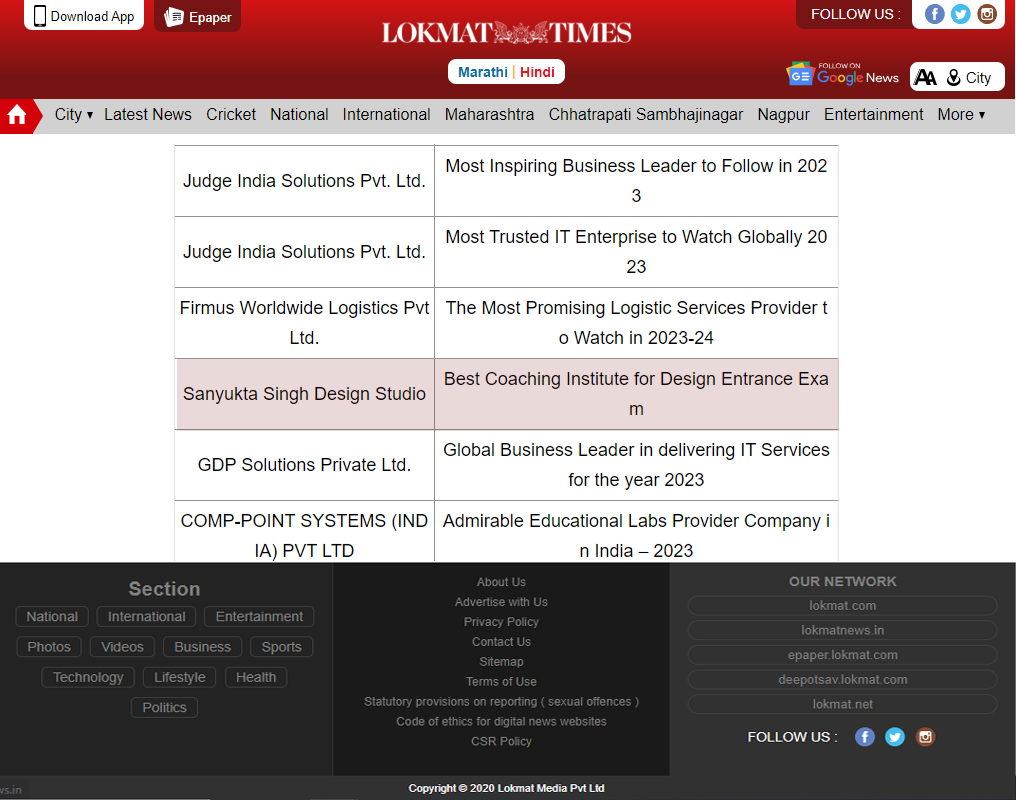
Task: Open Nagpur section
Action: coord(783,115)
